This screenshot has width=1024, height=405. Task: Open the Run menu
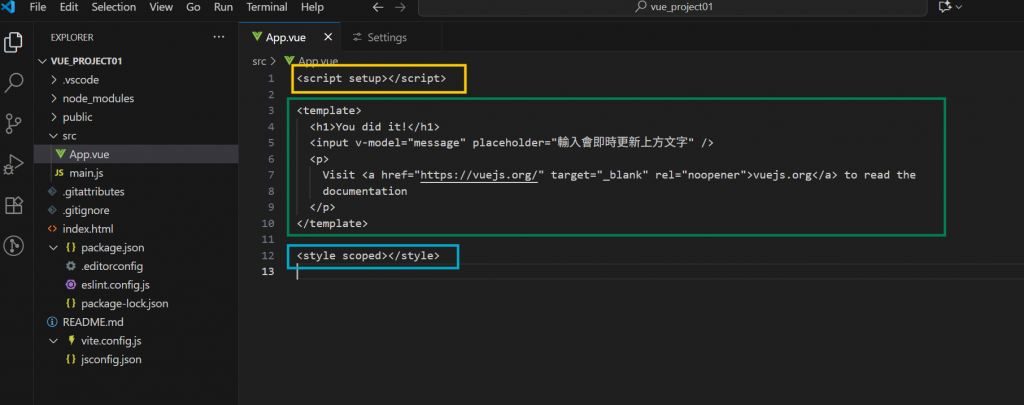[224, 7]
